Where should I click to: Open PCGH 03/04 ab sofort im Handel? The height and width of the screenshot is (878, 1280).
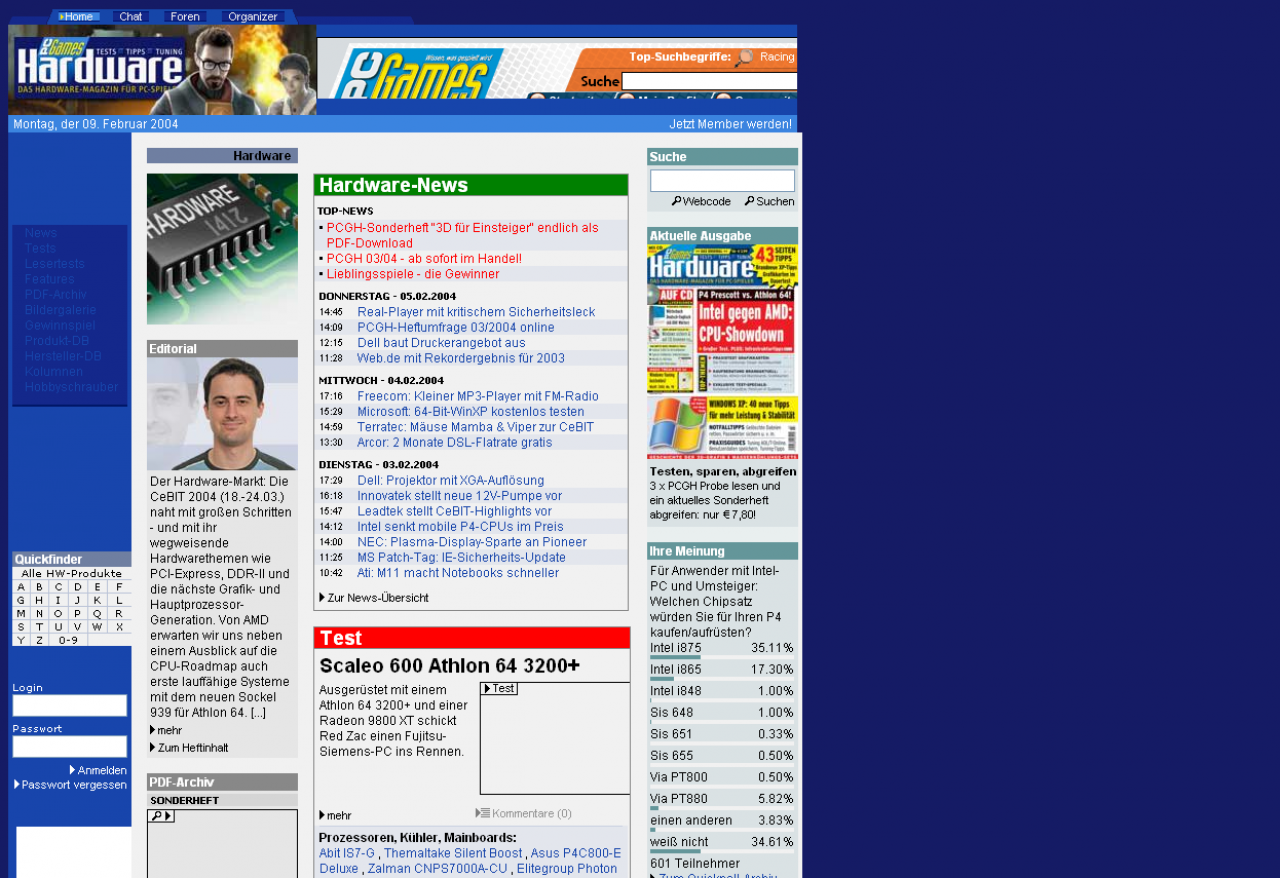(x=424, y=258)
